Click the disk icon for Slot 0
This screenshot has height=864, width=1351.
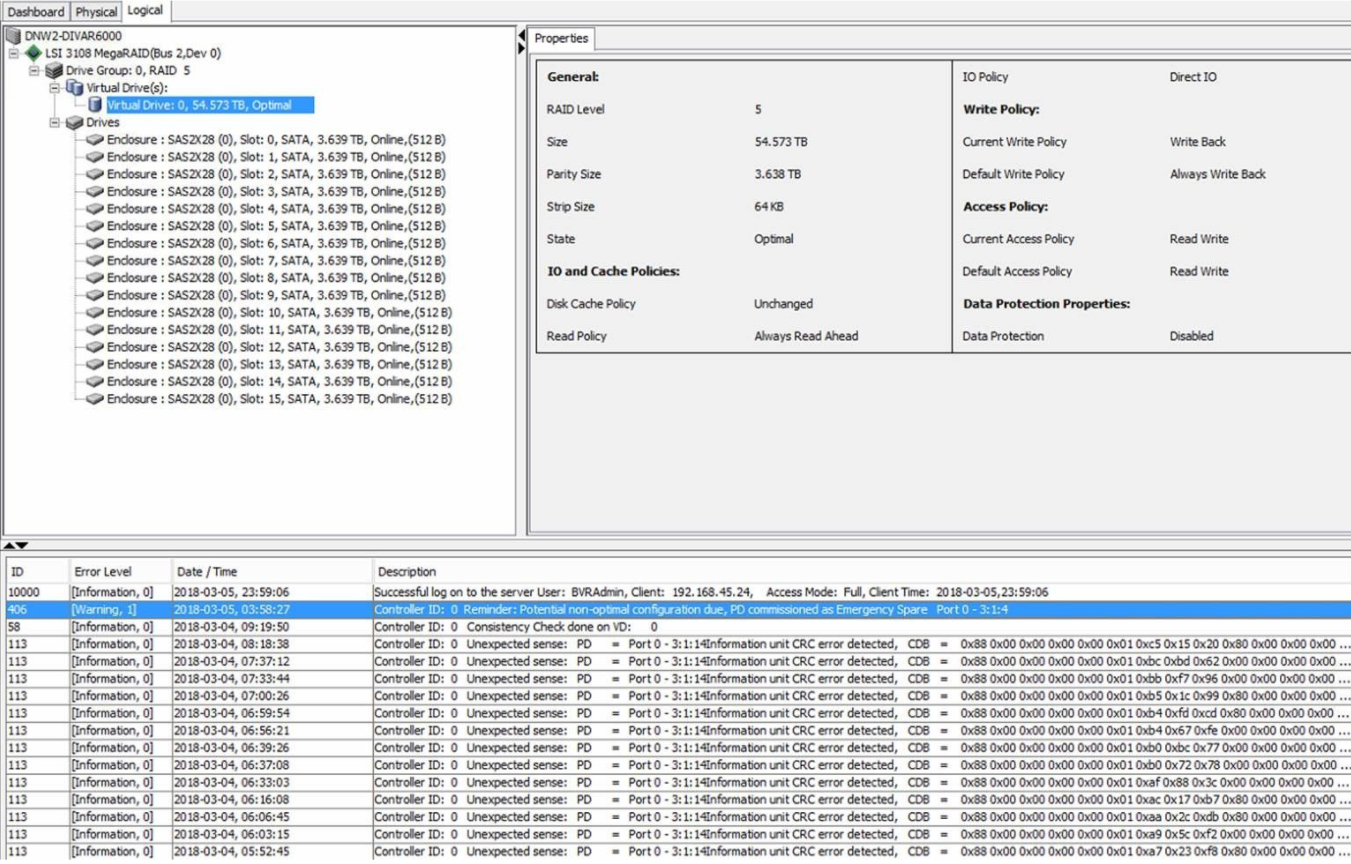click(x=95, y=140)
